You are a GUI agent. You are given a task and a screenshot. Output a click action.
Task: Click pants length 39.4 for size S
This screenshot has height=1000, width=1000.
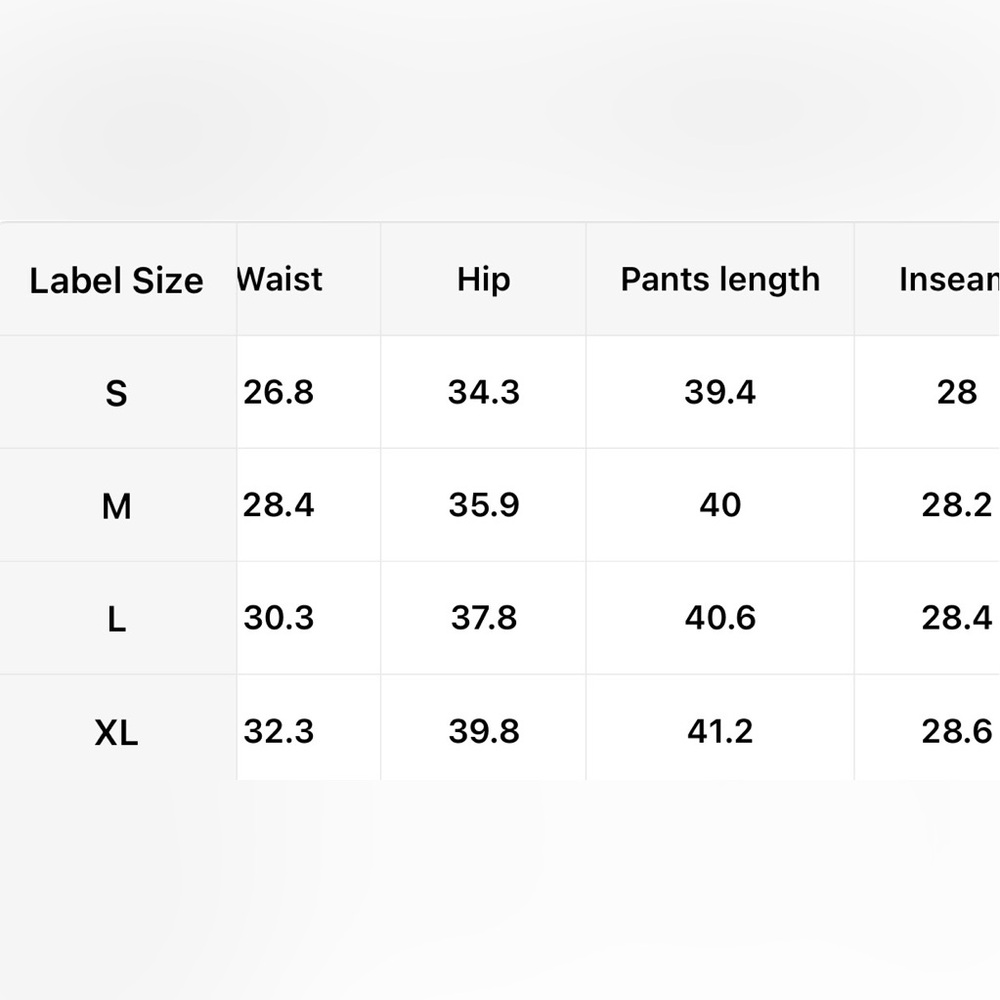(x=720, y=392)
